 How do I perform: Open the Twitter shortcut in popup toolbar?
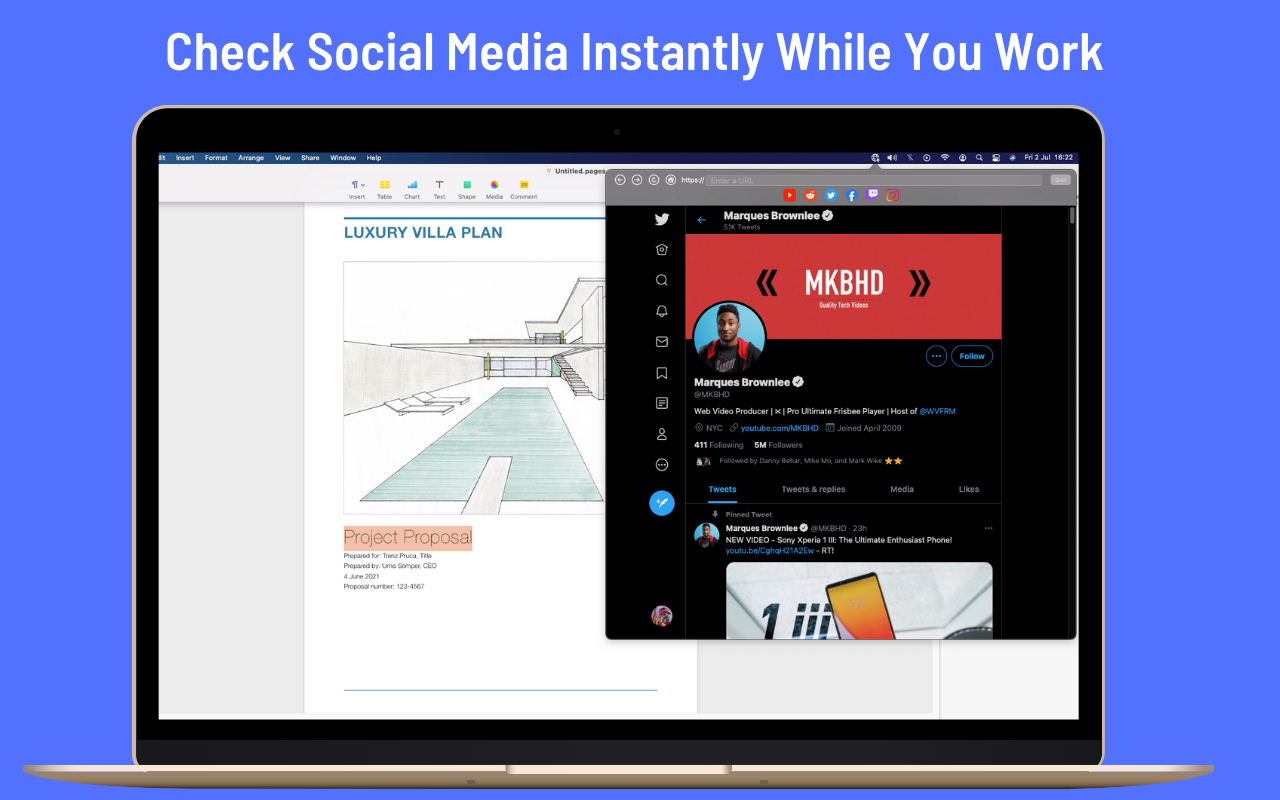tap(830, 195)
